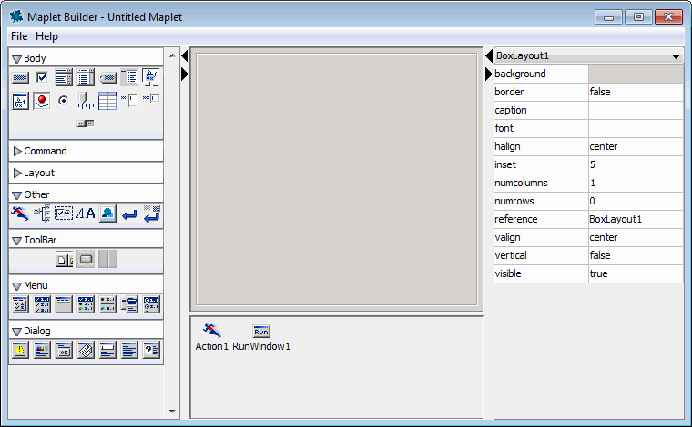
Task: Open the File menu
Action: point(19,36)
